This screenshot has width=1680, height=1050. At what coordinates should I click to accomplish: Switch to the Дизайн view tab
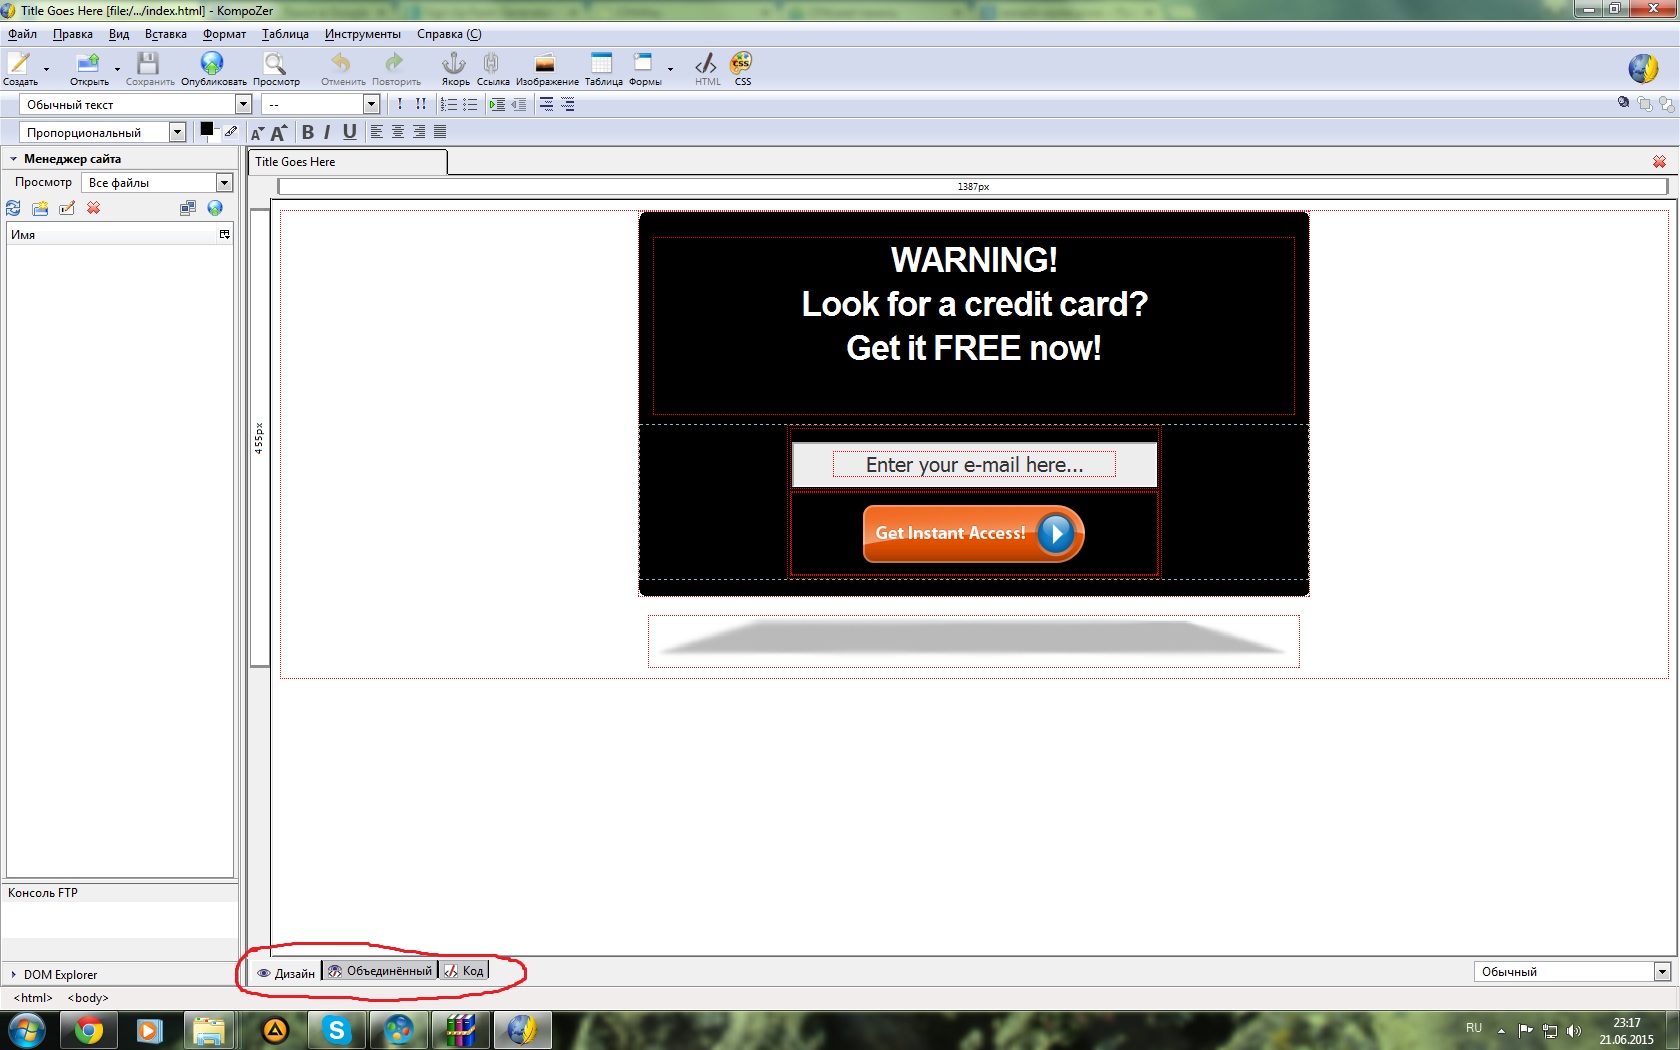[x=286, y=973]
